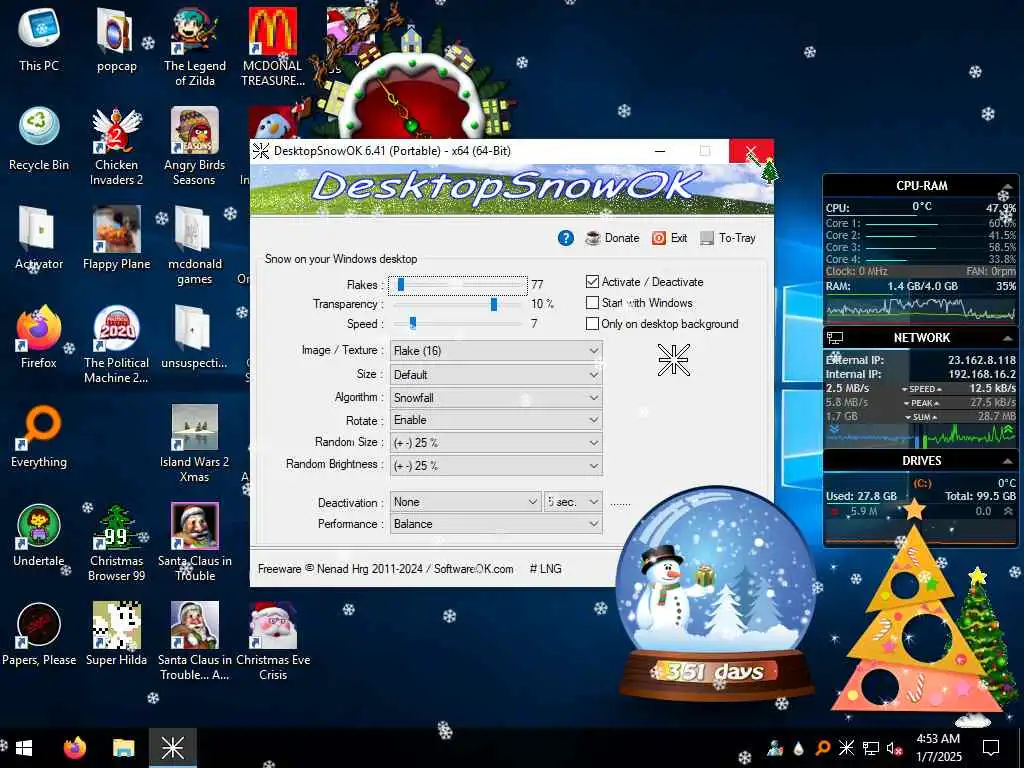Open Image / Texture dropdown Flake (16)
Screen dimensions: 1024x768
click(x=496, y=351)
